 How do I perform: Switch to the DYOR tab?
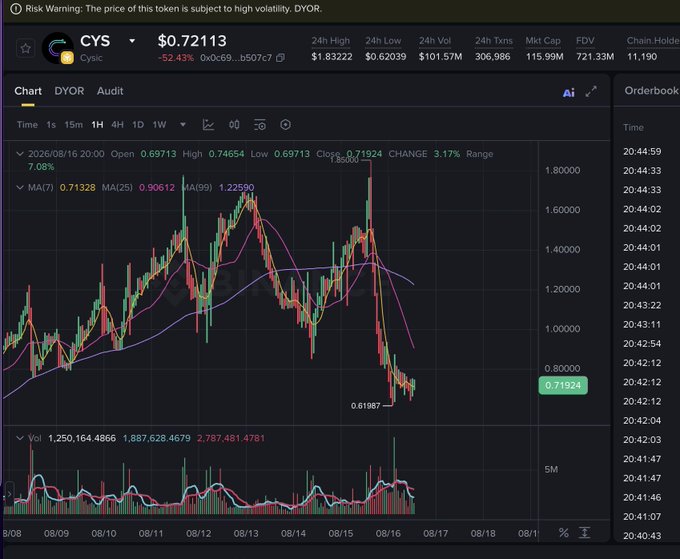click(69, 91)
